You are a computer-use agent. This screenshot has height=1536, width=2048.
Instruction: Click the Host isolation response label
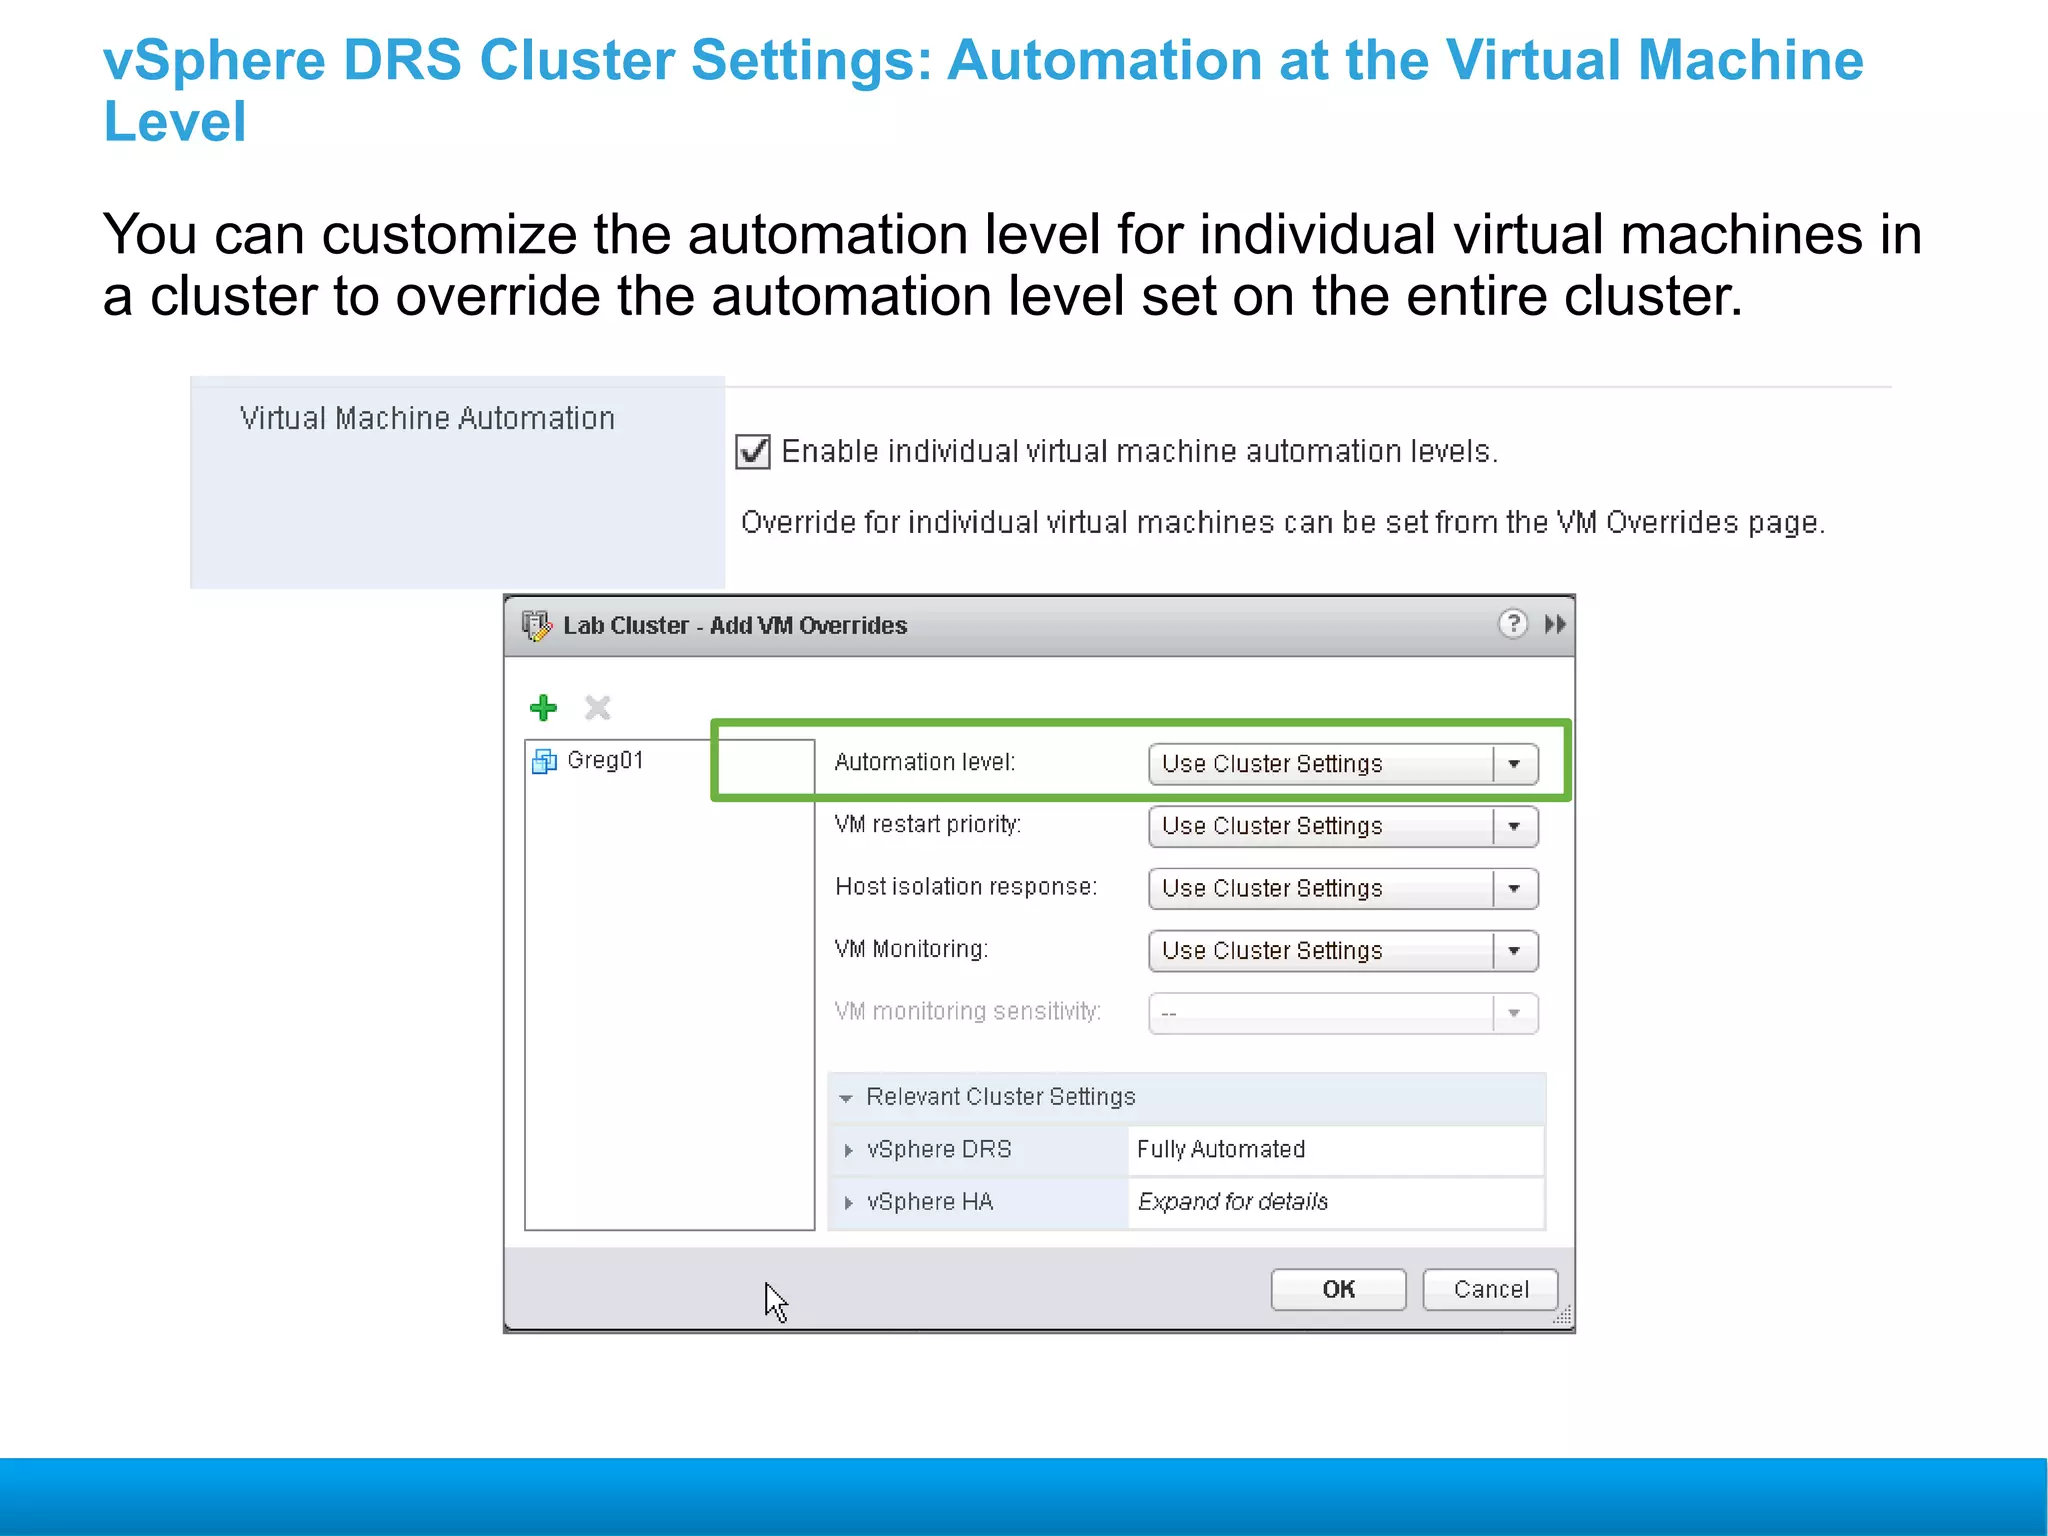(966, 887)
